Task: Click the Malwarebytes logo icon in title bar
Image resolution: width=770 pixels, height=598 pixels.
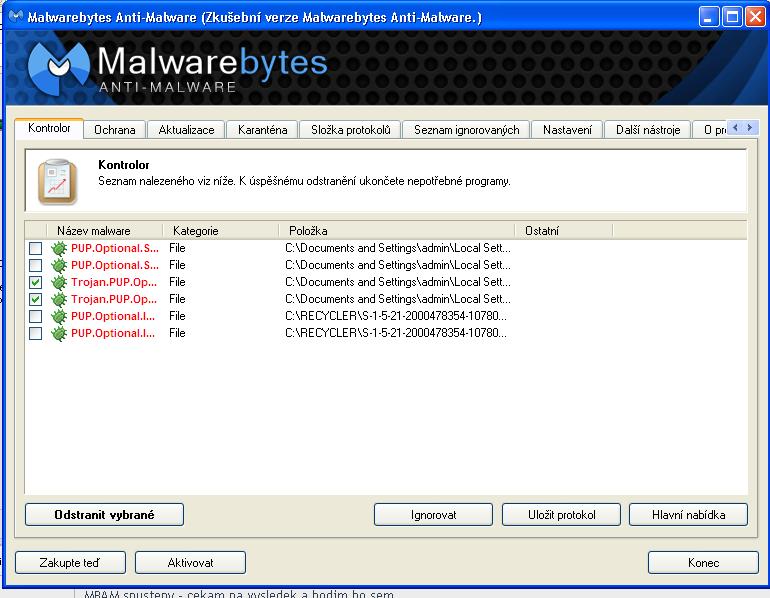Action: (16, 17)
